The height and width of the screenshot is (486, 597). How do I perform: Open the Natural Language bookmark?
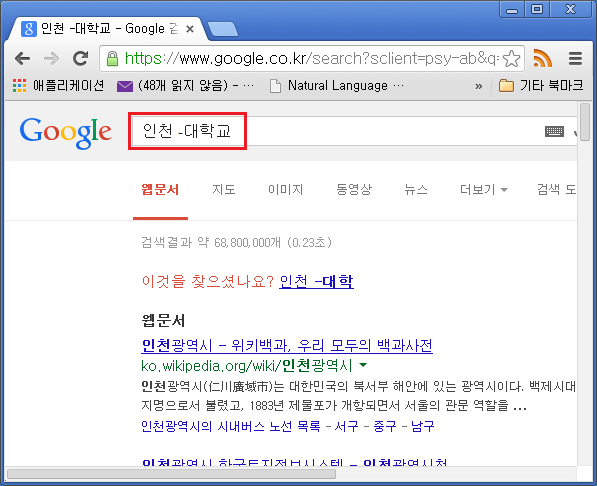click(x=337, y=86)
